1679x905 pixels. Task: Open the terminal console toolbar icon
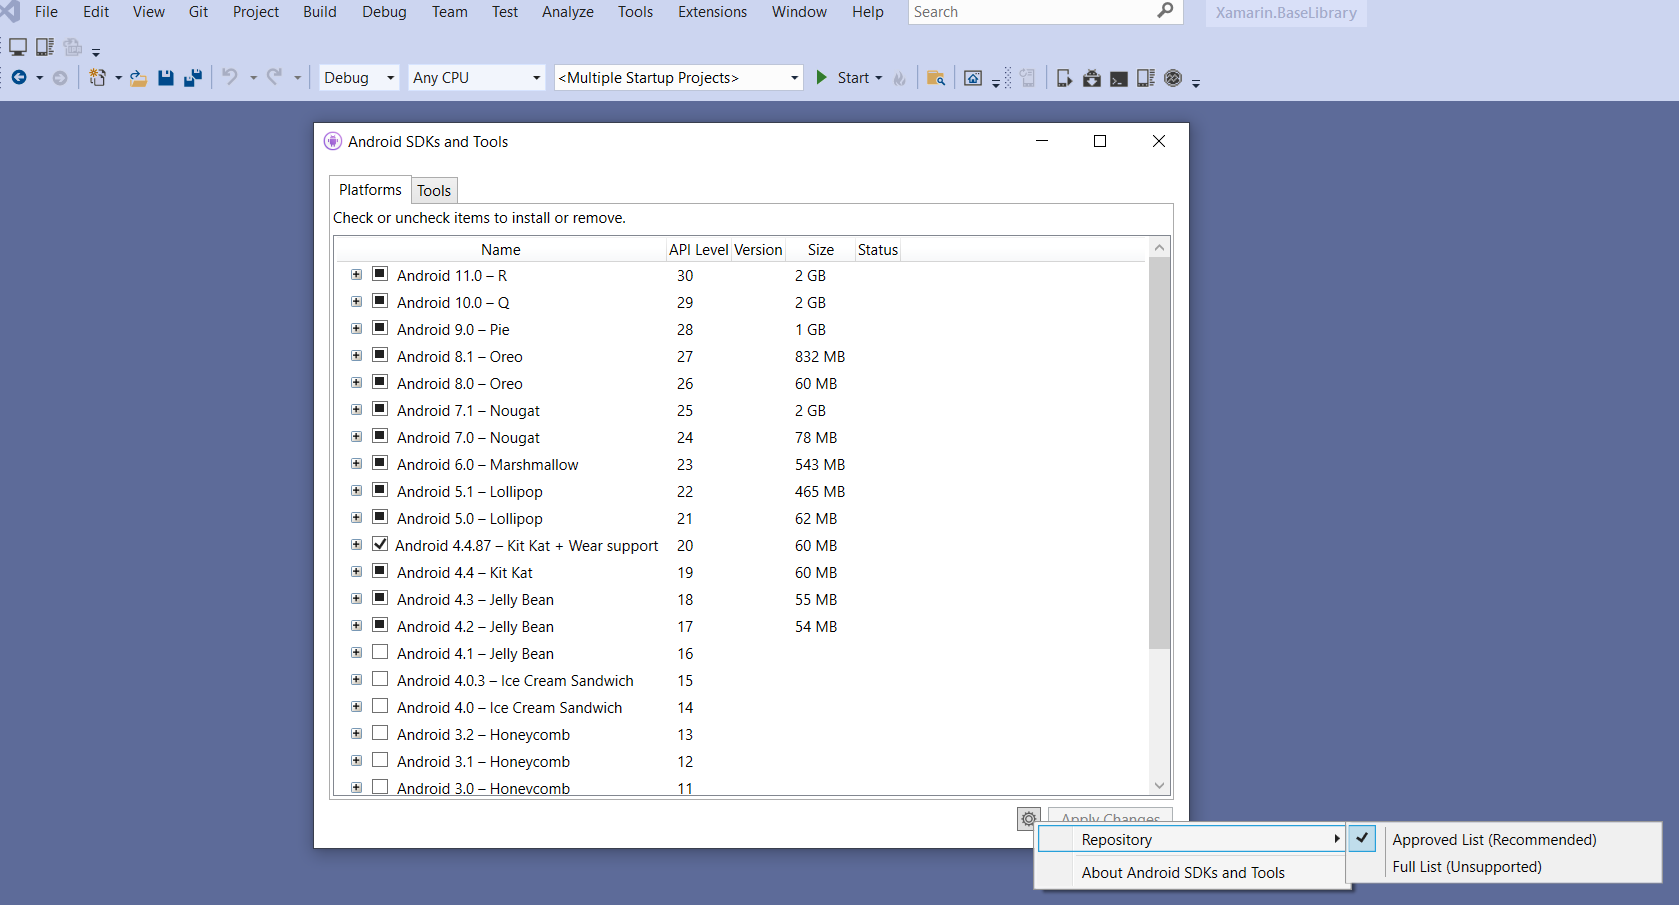[1119, 79]
